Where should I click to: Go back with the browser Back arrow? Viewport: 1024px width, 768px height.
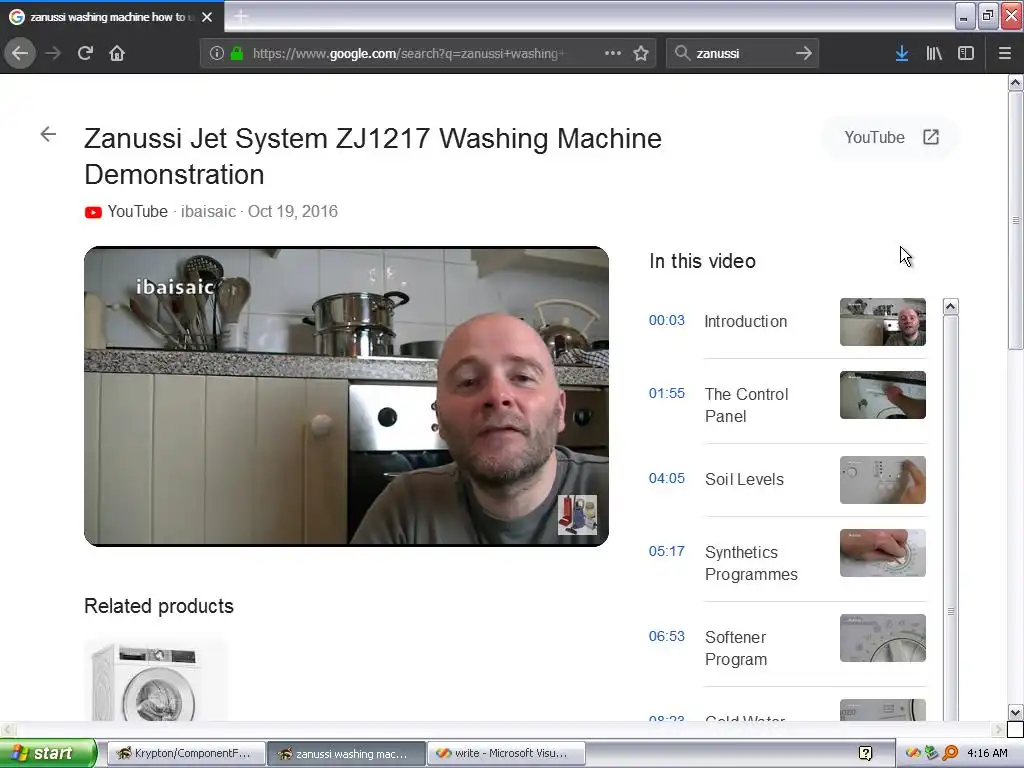point(20,53)
